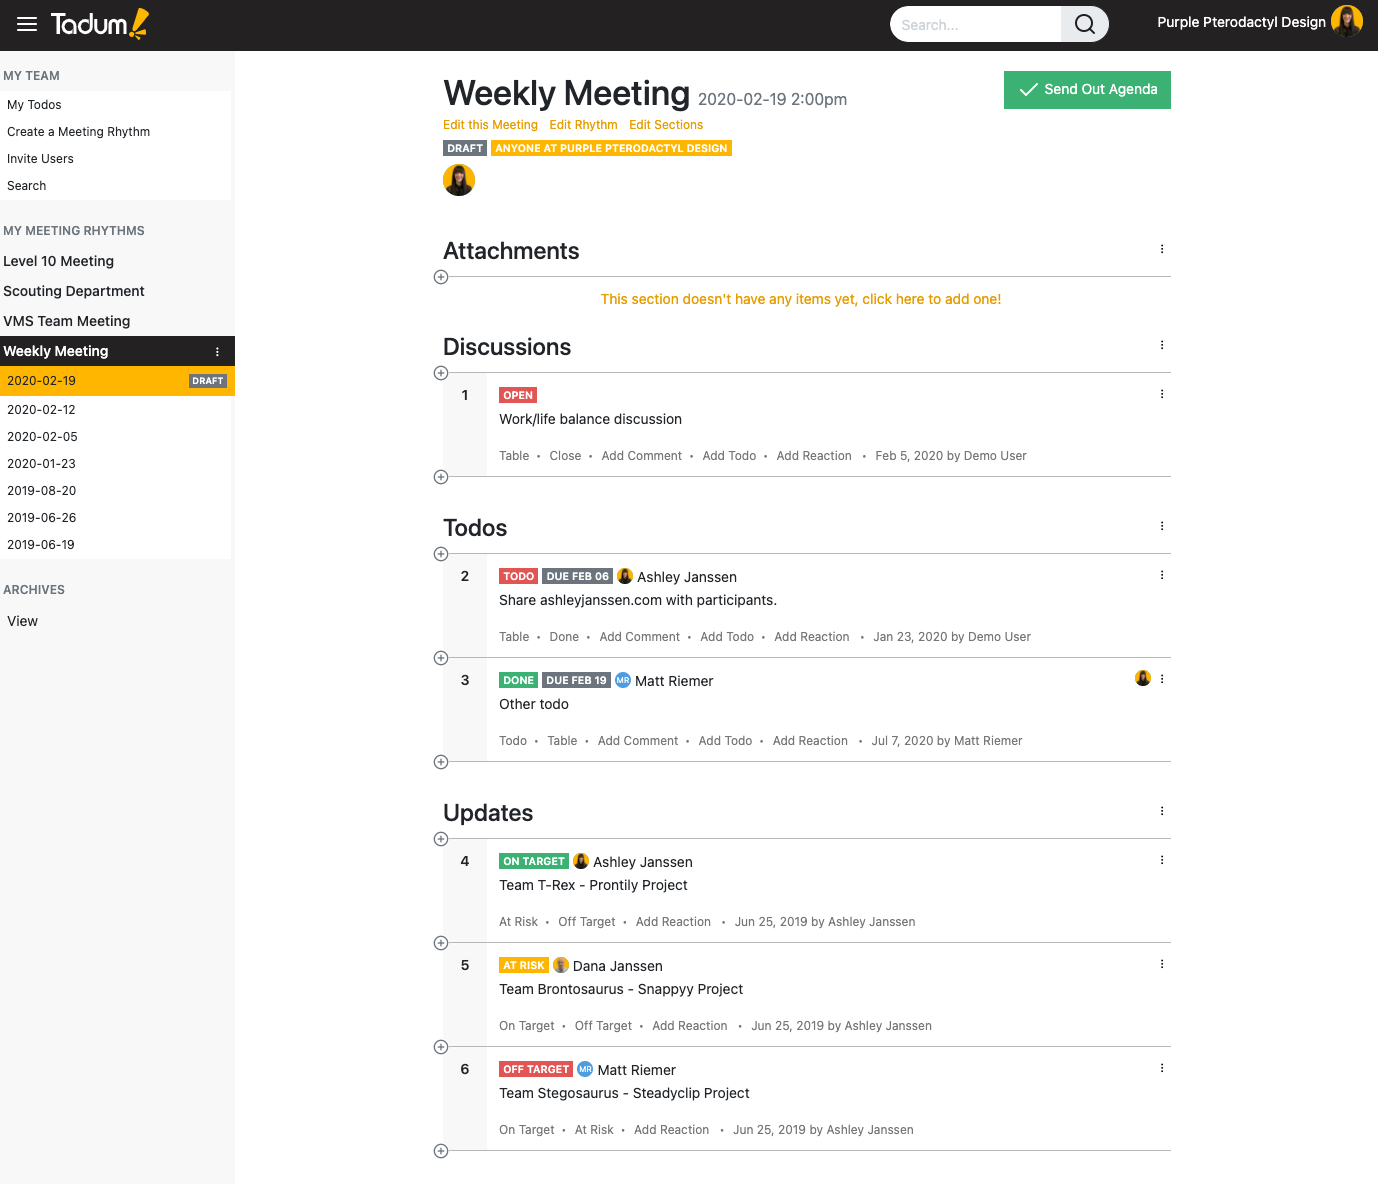This screenshot has height=1184, width=1378.
Task: Open Attachments section kebab menu
Action: click(x=1162, y=249)
